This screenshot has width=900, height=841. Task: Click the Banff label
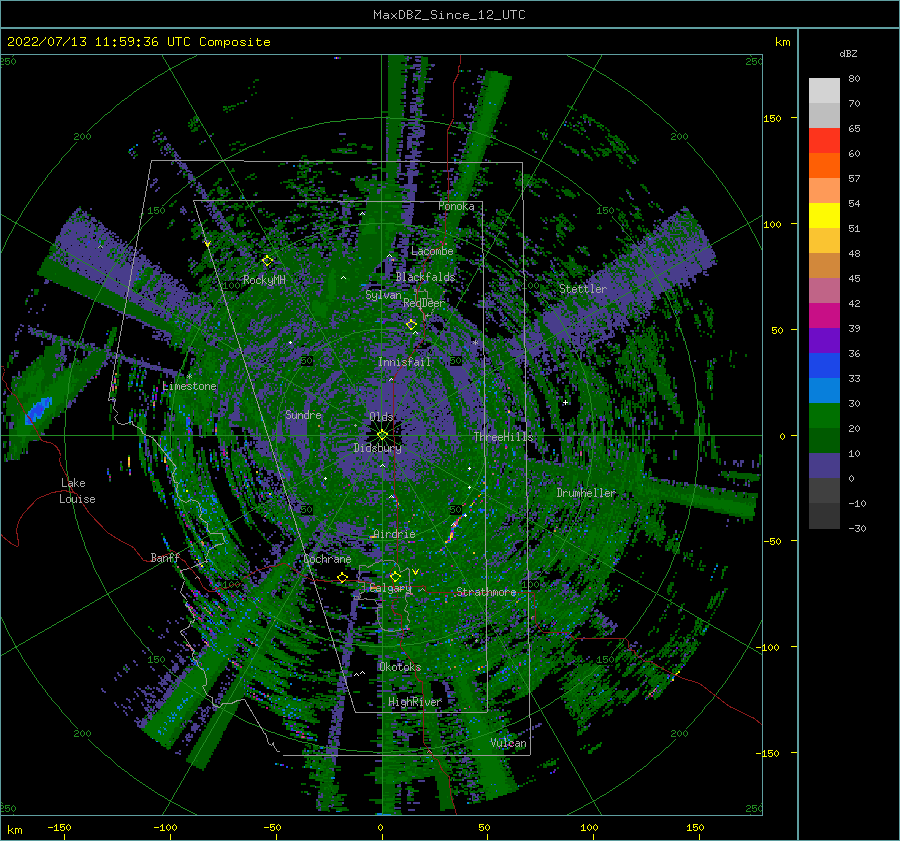pyautogui.click(x=165, y=558)
